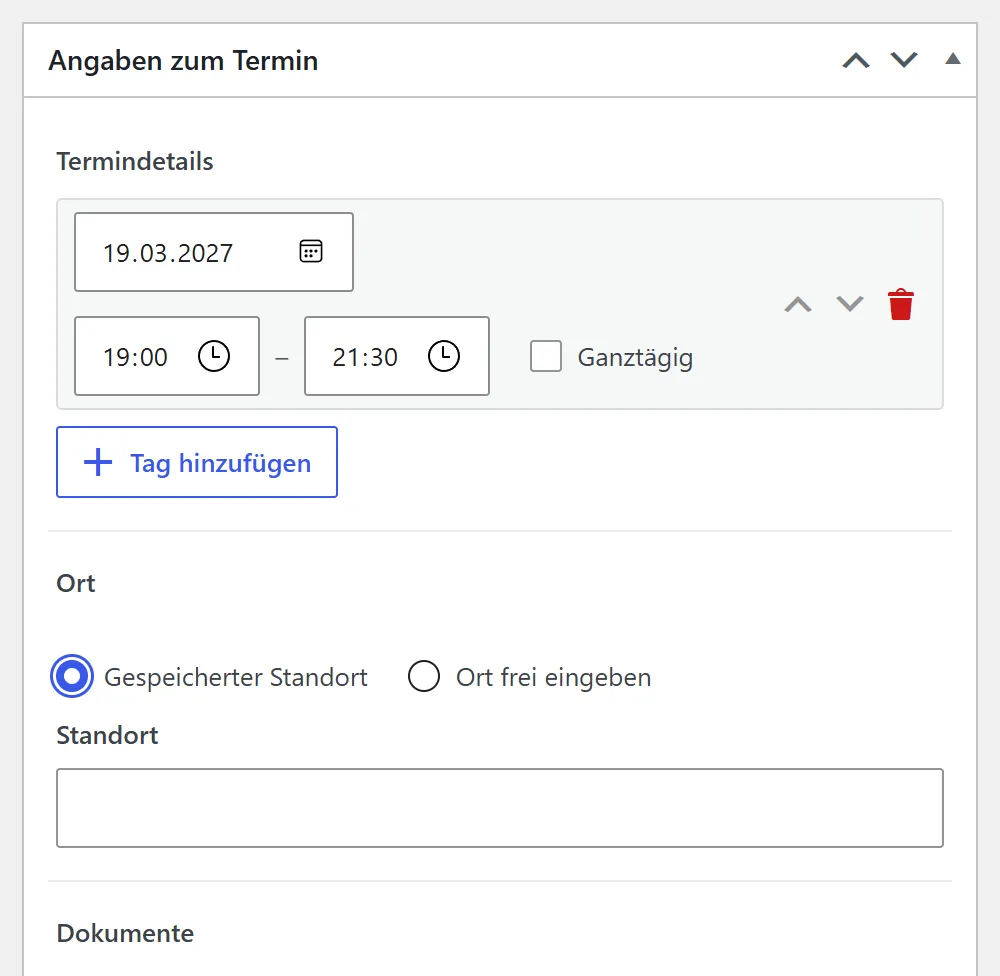Image resolution: width=1000 pixels, height=976 pixels.
Task: Tick the Ganztägig checkbox
Action: pos(546,356)
